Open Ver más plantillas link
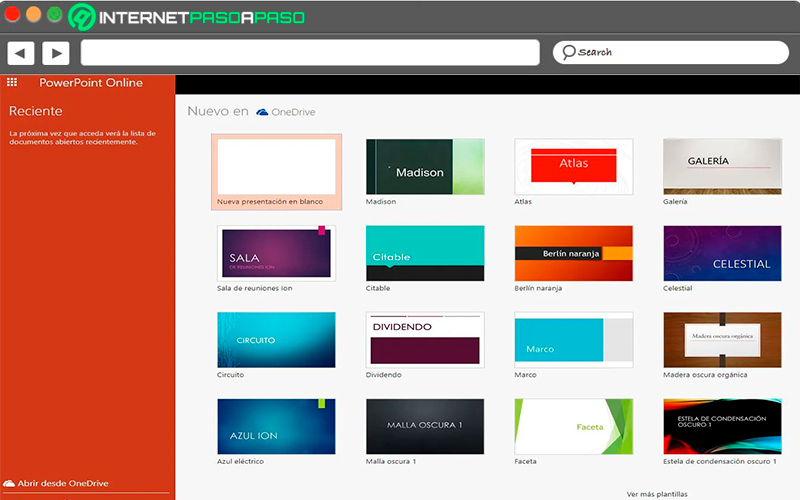This screenshot has width=800, height=500. pos(657,494)
